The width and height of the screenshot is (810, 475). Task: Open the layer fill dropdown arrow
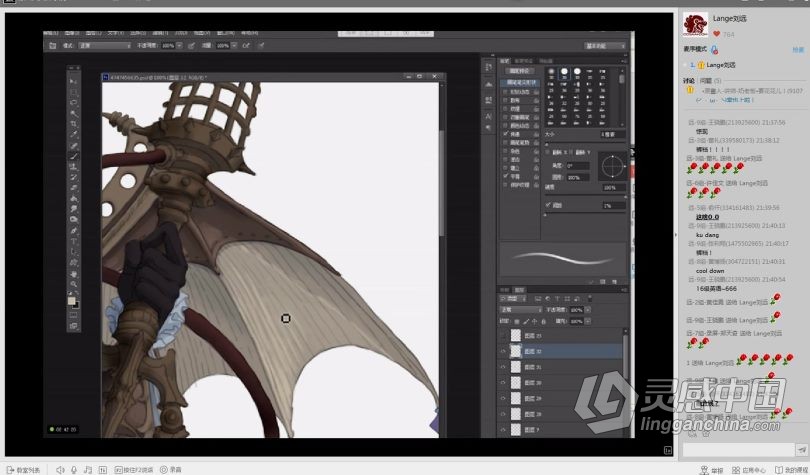click(x=588, y=321)
